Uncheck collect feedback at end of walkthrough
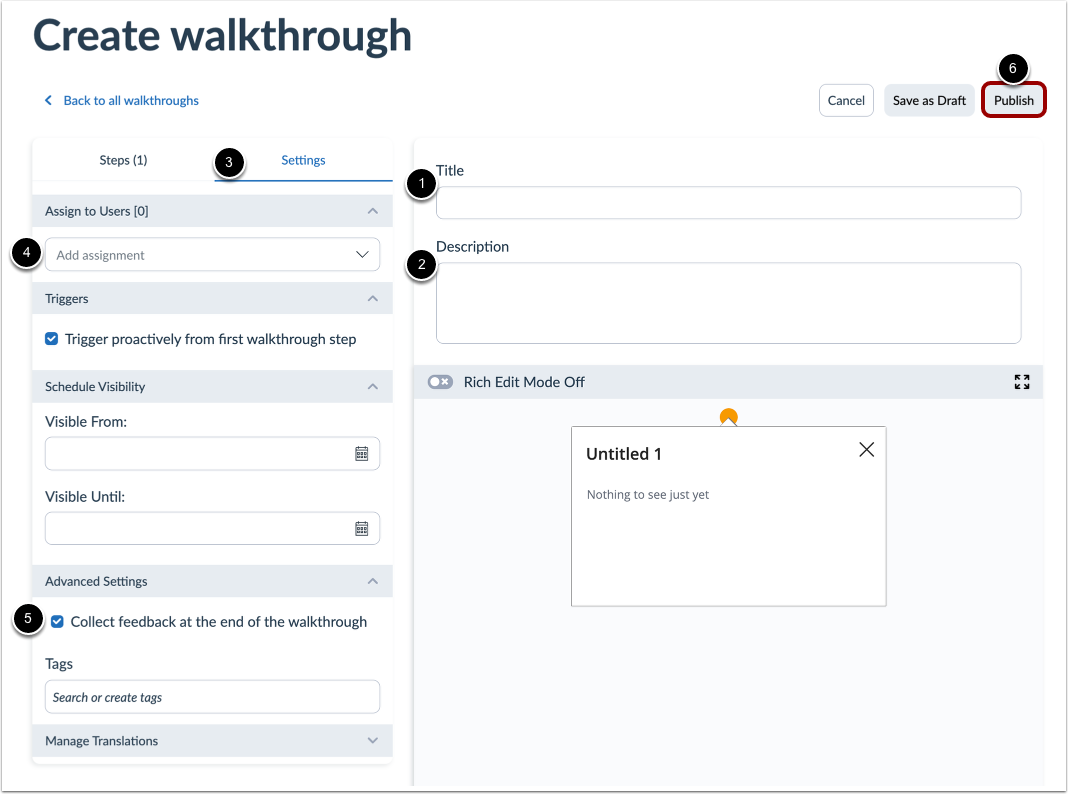Image resolution: width=1068 pixels, height=794 pixels. [x=57, y=621]
